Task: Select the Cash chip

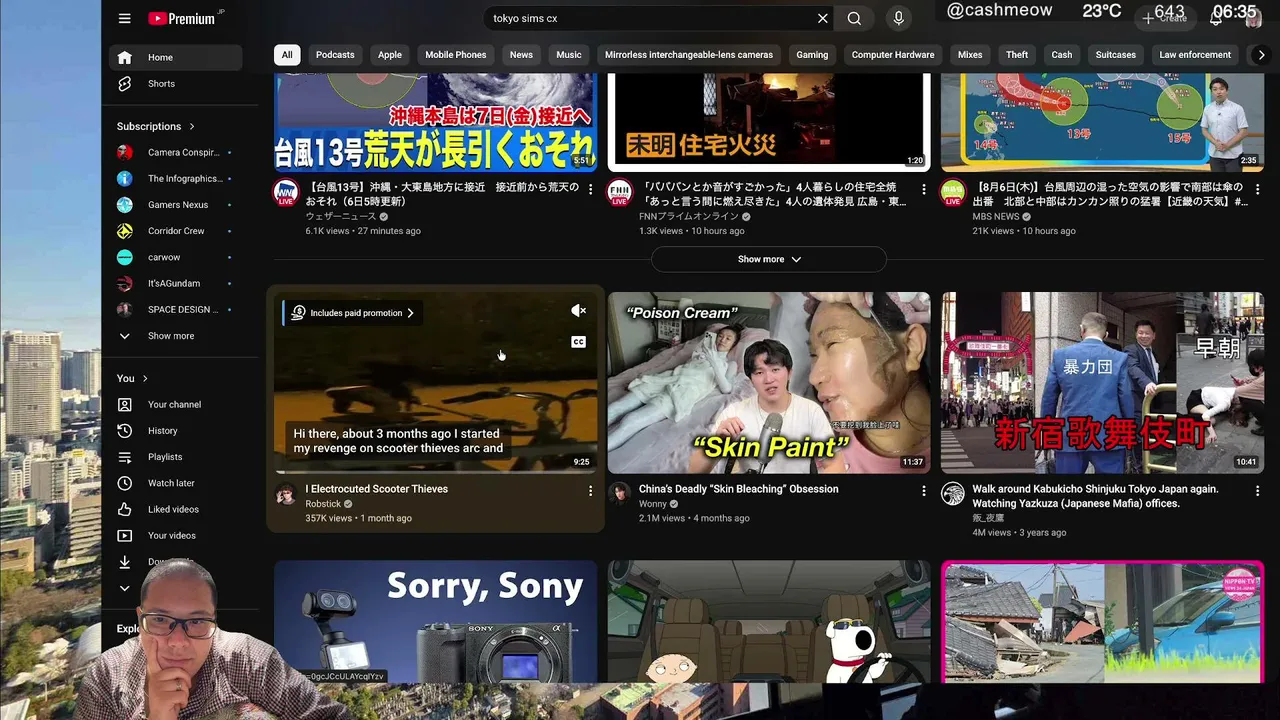Action: coord(1062,55)
